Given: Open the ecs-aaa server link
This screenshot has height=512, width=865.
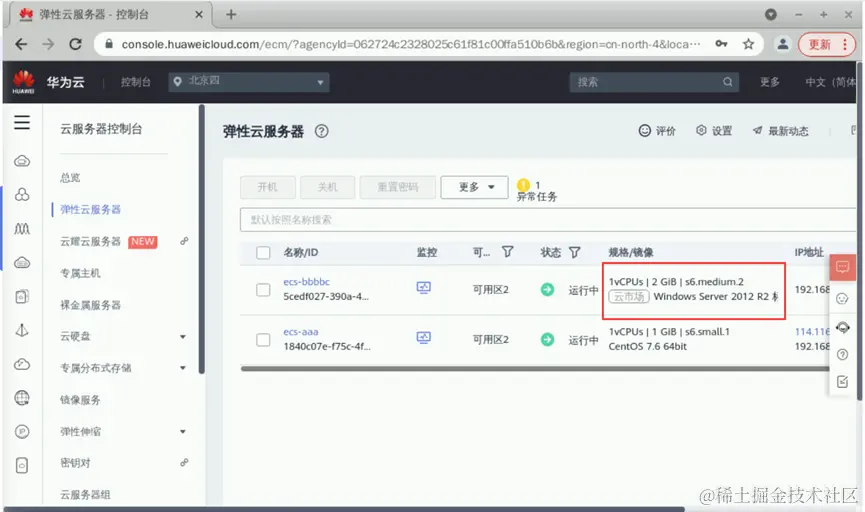Looking at the screenshot, I should tap(301, 332).
